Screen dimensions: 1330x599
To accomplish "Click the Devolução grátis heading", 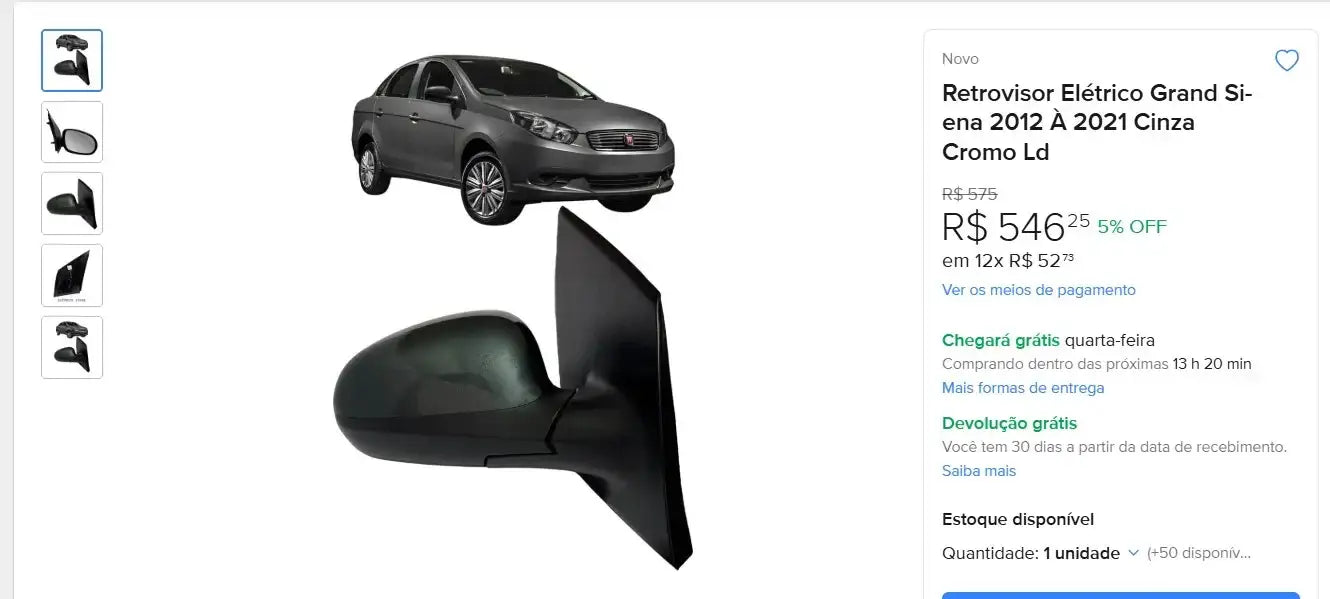I will pyautogui.click(x=1009, y=424).
